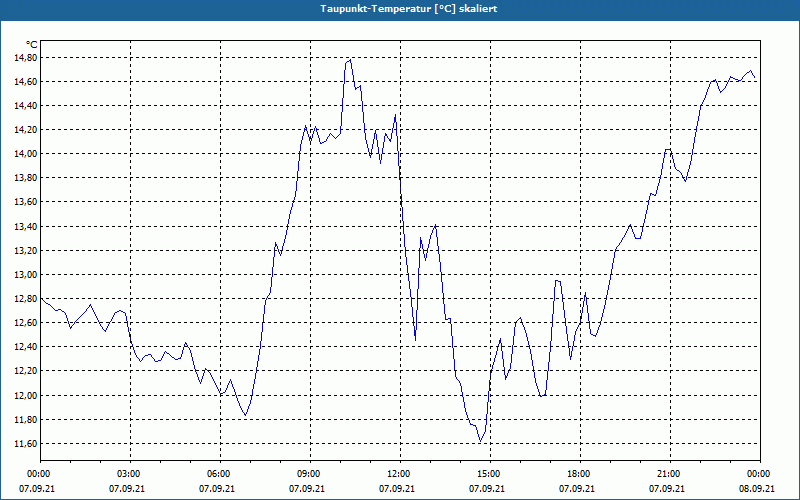The width and height of the screenshot is (800, 500).
Task: Select the 12,80 y-axis value
Action: coord(26,298)
